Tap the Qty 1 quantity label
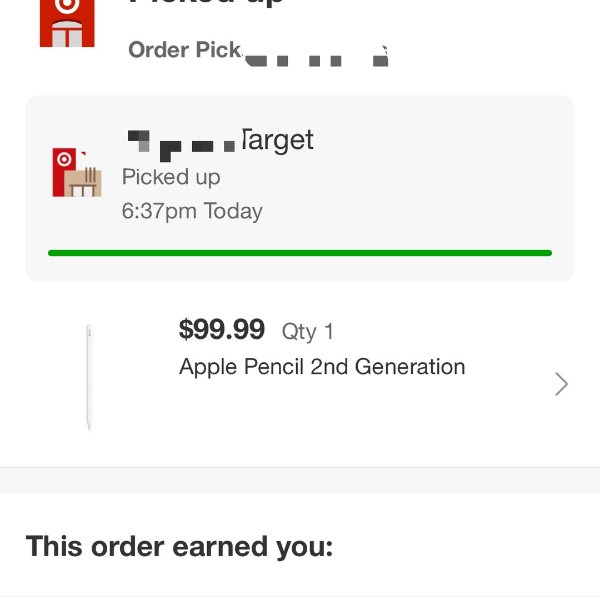The width and height of the screenshot is (600, 600). pyautogui.click(x=307, y=331)
